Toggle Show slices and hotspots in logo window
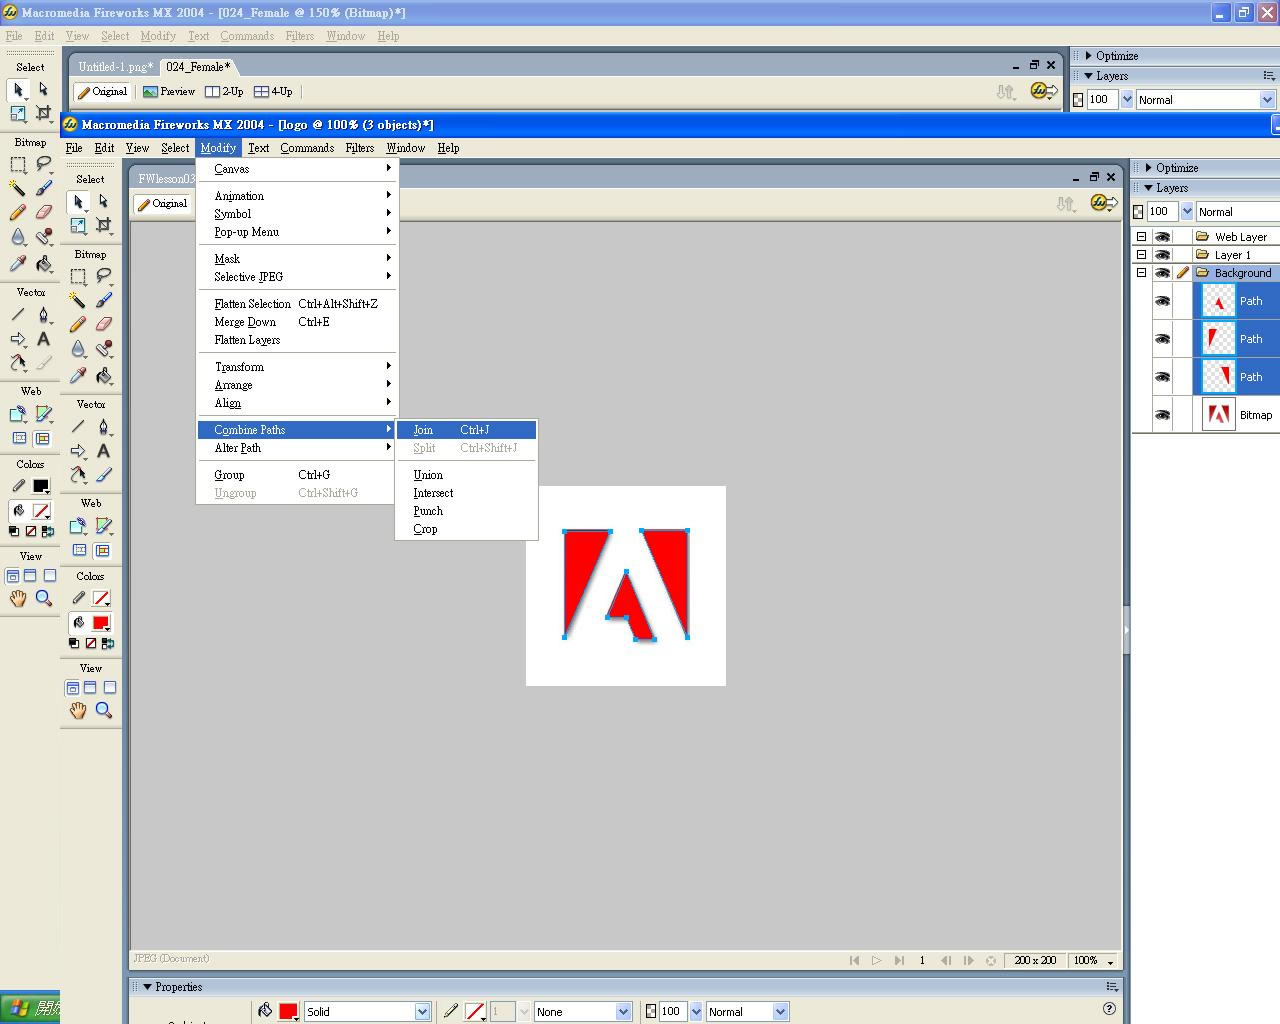 pyautogui.click(x=103, y=550)
